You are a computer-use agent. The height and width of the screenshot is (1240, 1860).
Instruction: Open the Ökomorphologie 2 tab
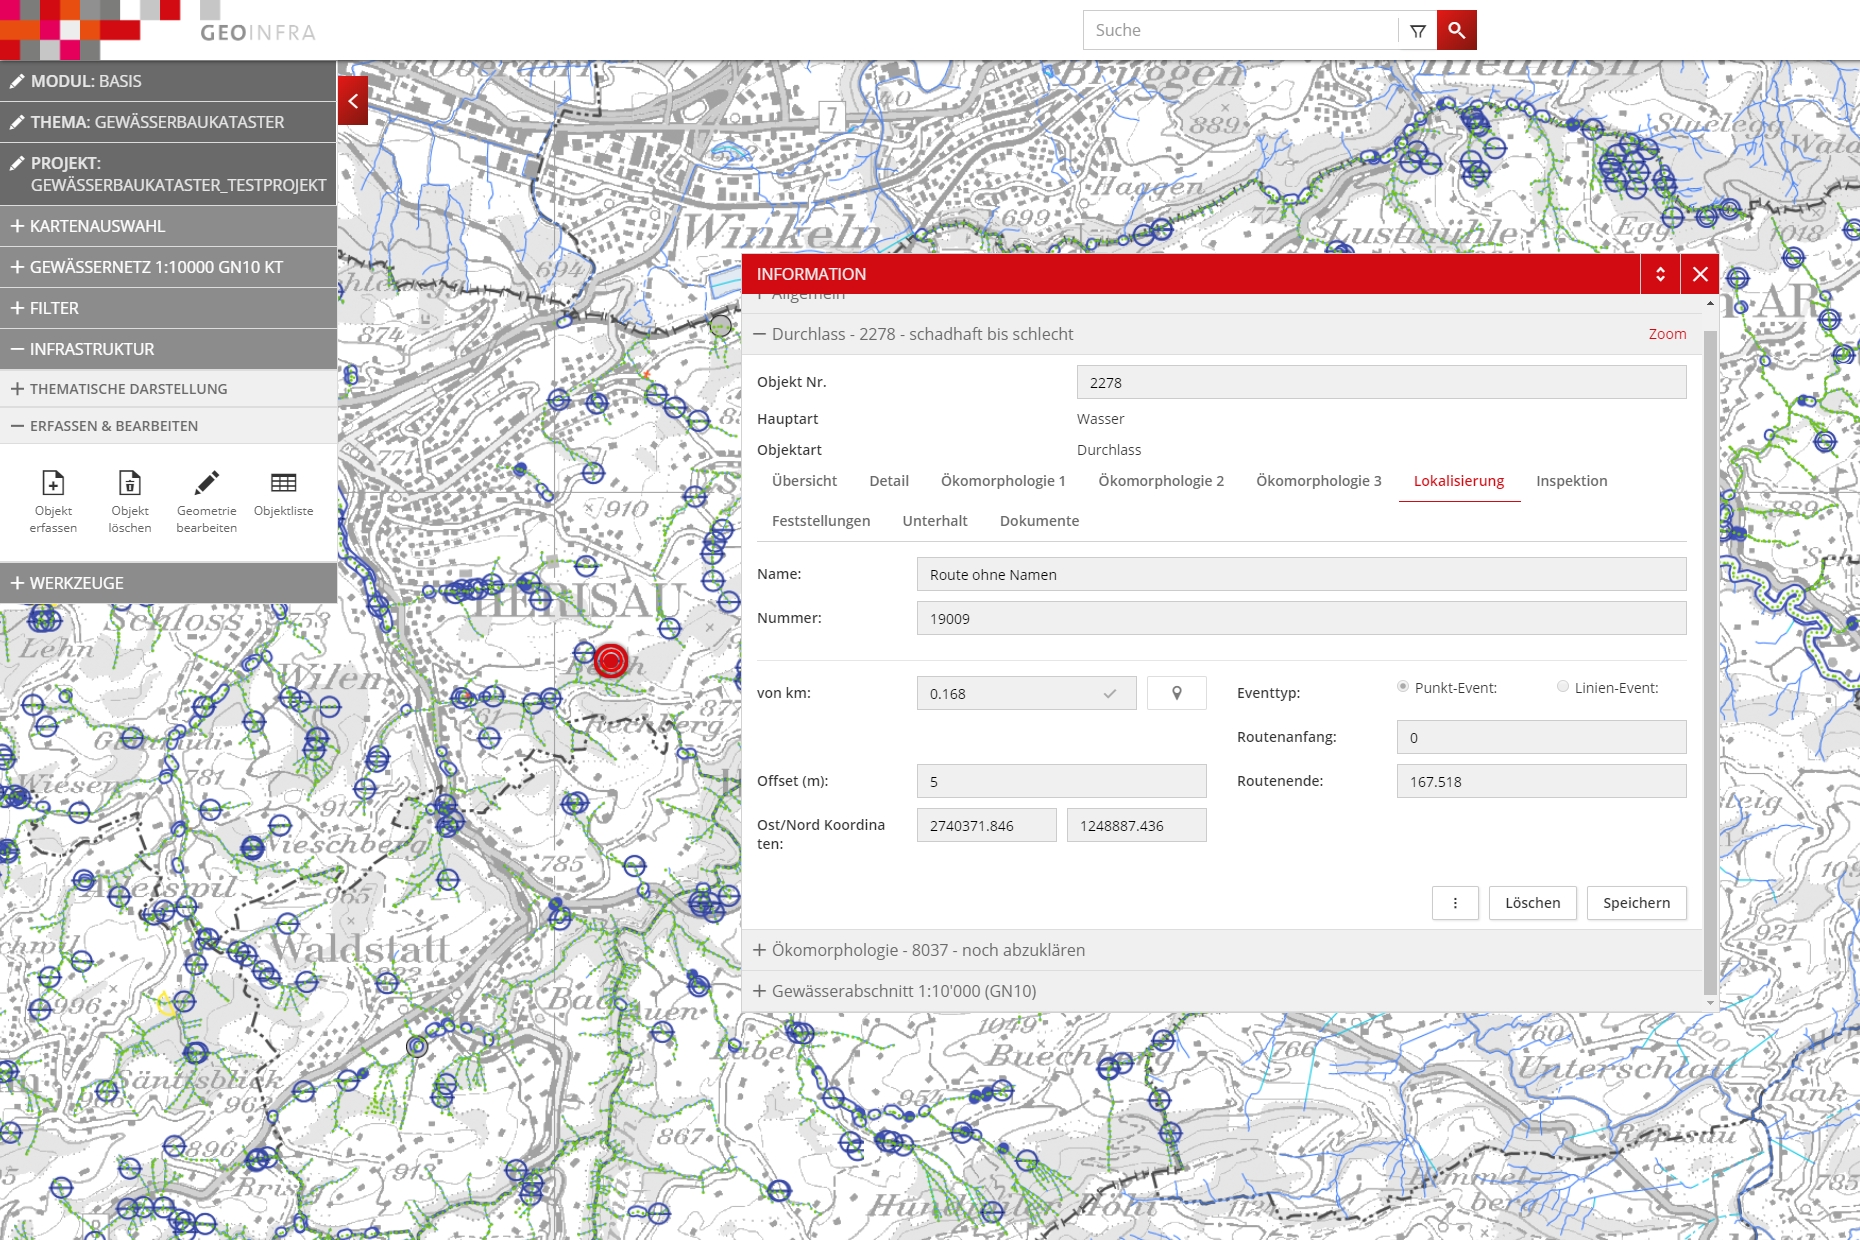(x=1161, y=481)
